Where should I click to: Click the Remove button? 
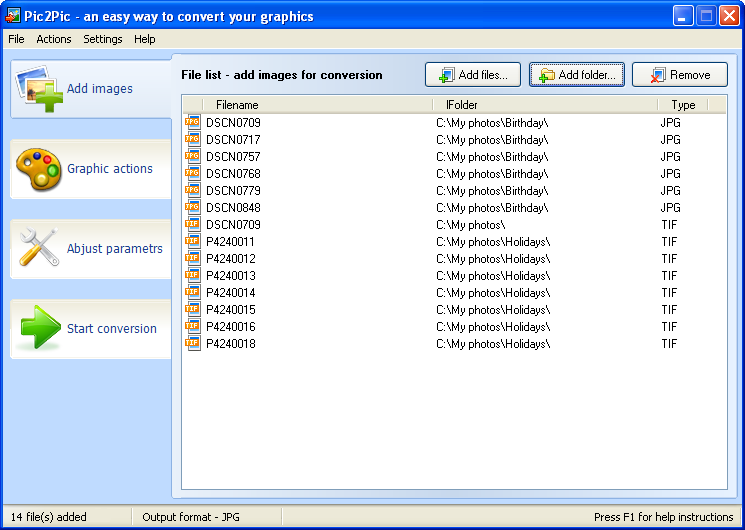point(679,75)
